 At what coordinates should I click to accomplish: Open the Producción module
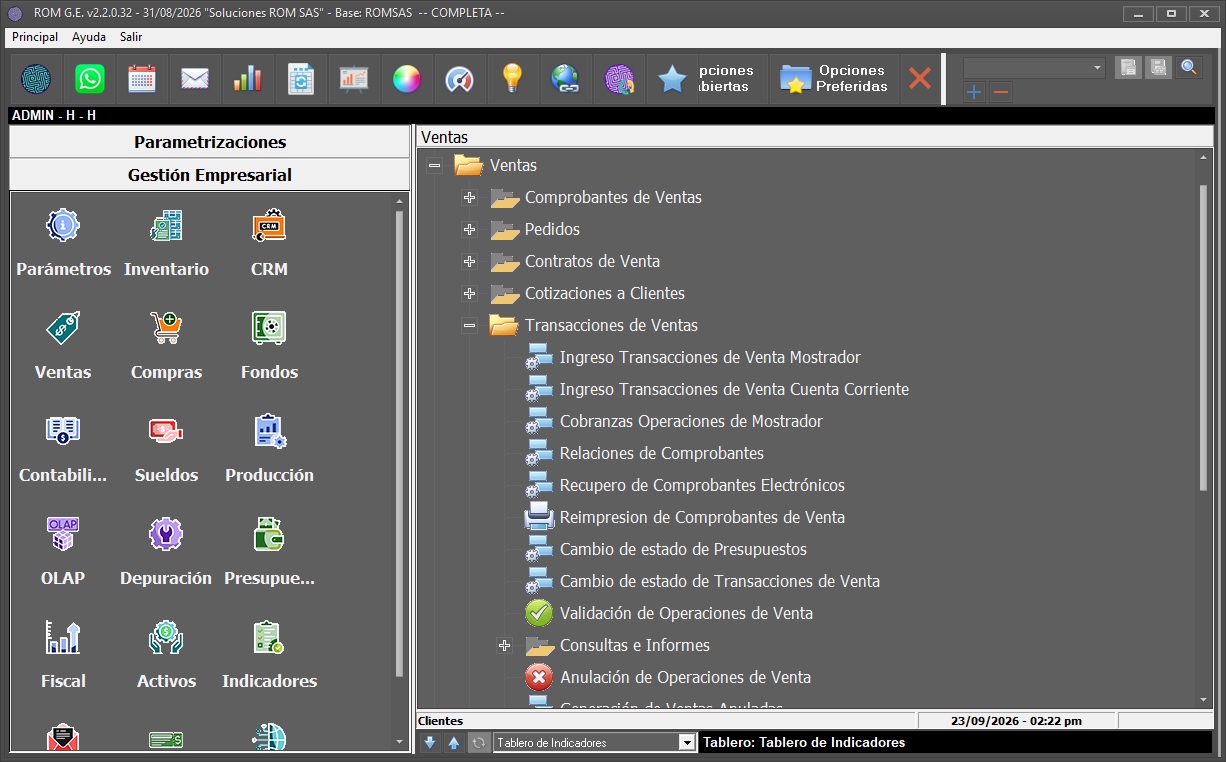pos(269,449)
